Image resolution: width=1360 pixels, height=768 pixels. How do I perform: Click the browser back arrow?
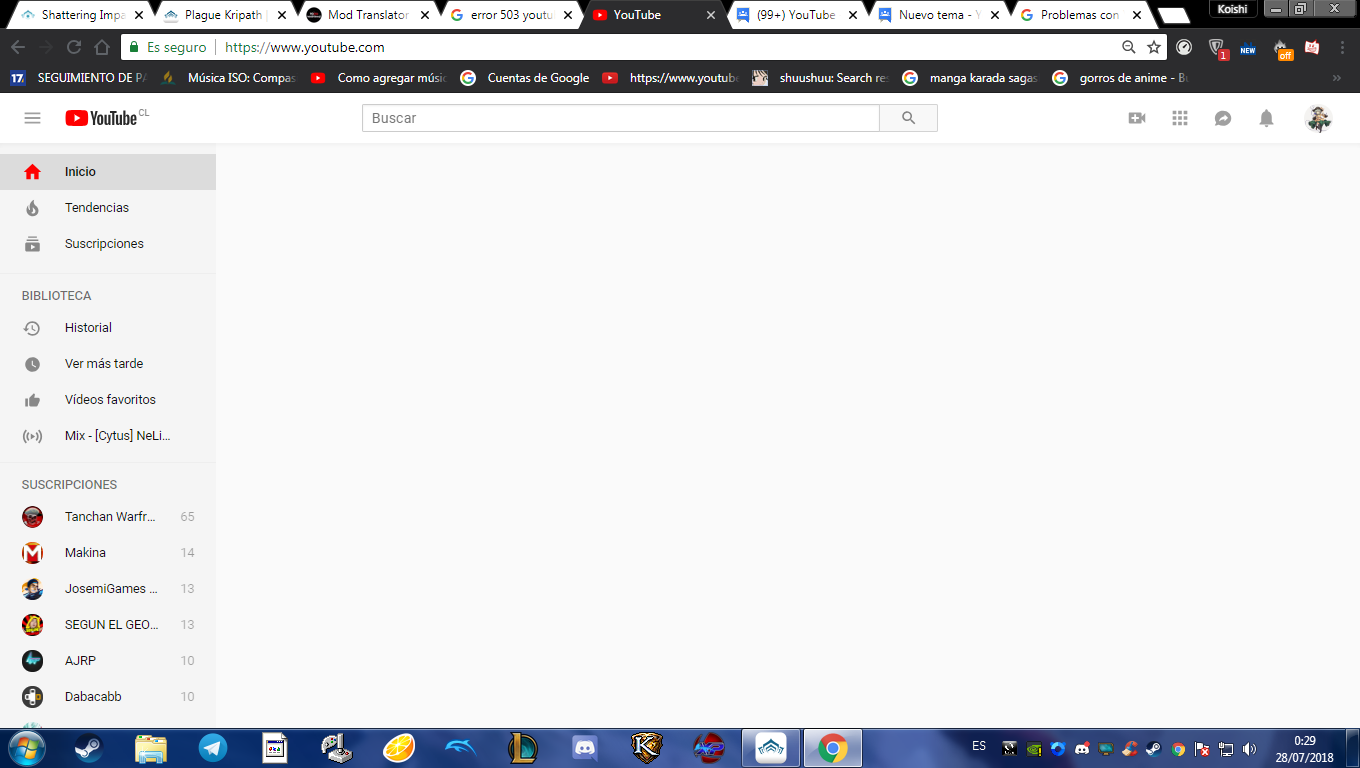pos(18,47)
